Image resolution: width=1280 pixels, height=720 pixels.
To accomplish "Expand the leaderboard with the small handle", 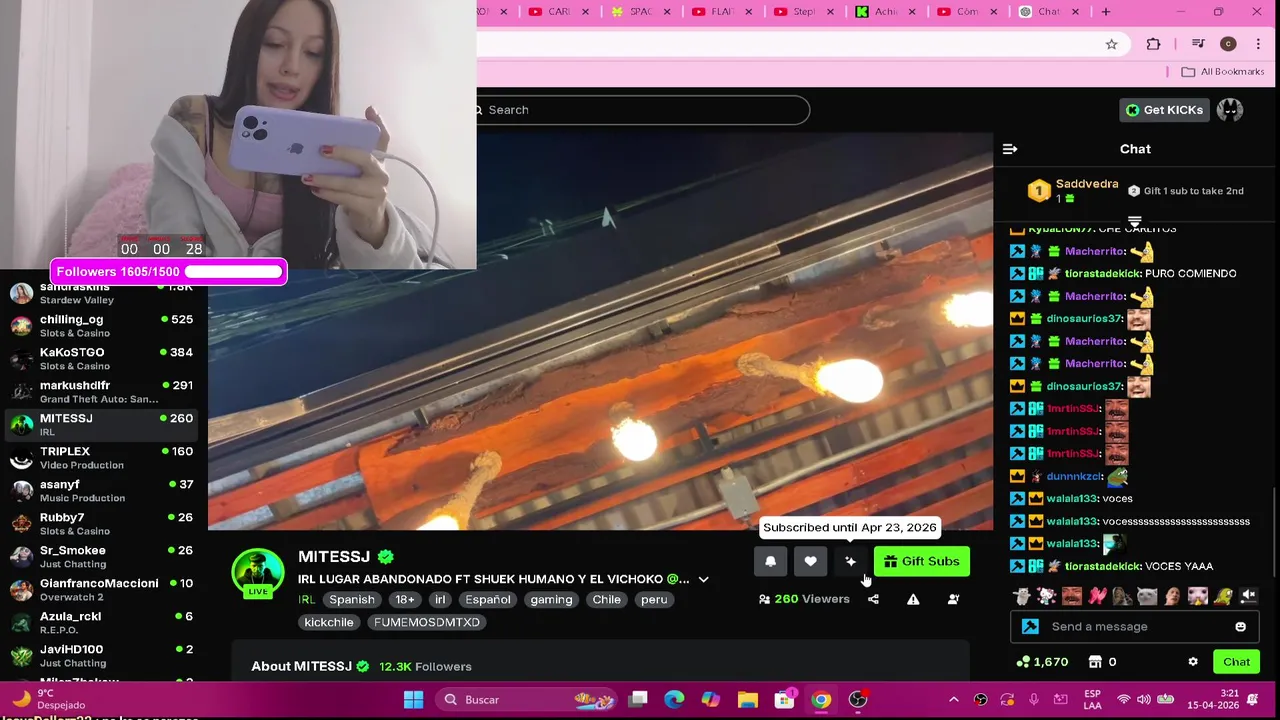I will pos(1135,221).
